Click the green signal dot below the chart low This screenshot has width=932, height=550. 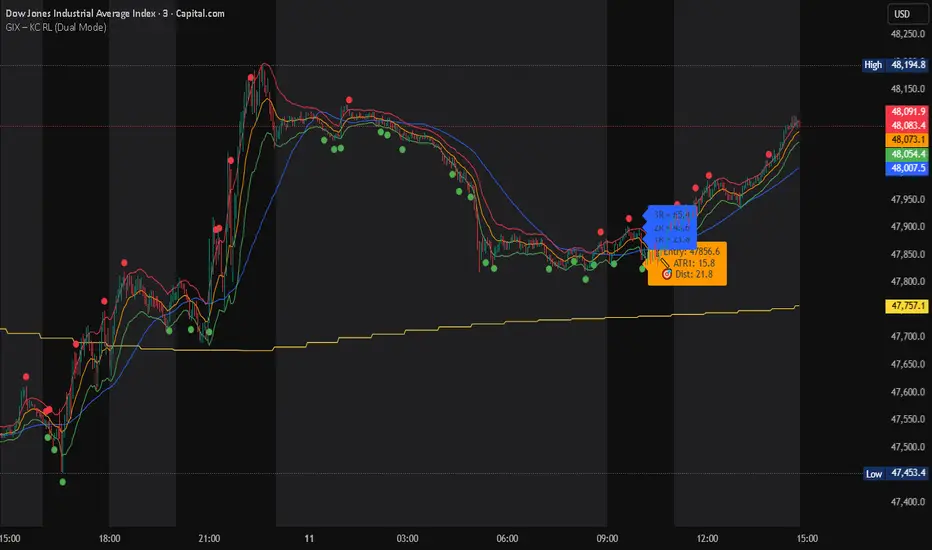(62, 482)
